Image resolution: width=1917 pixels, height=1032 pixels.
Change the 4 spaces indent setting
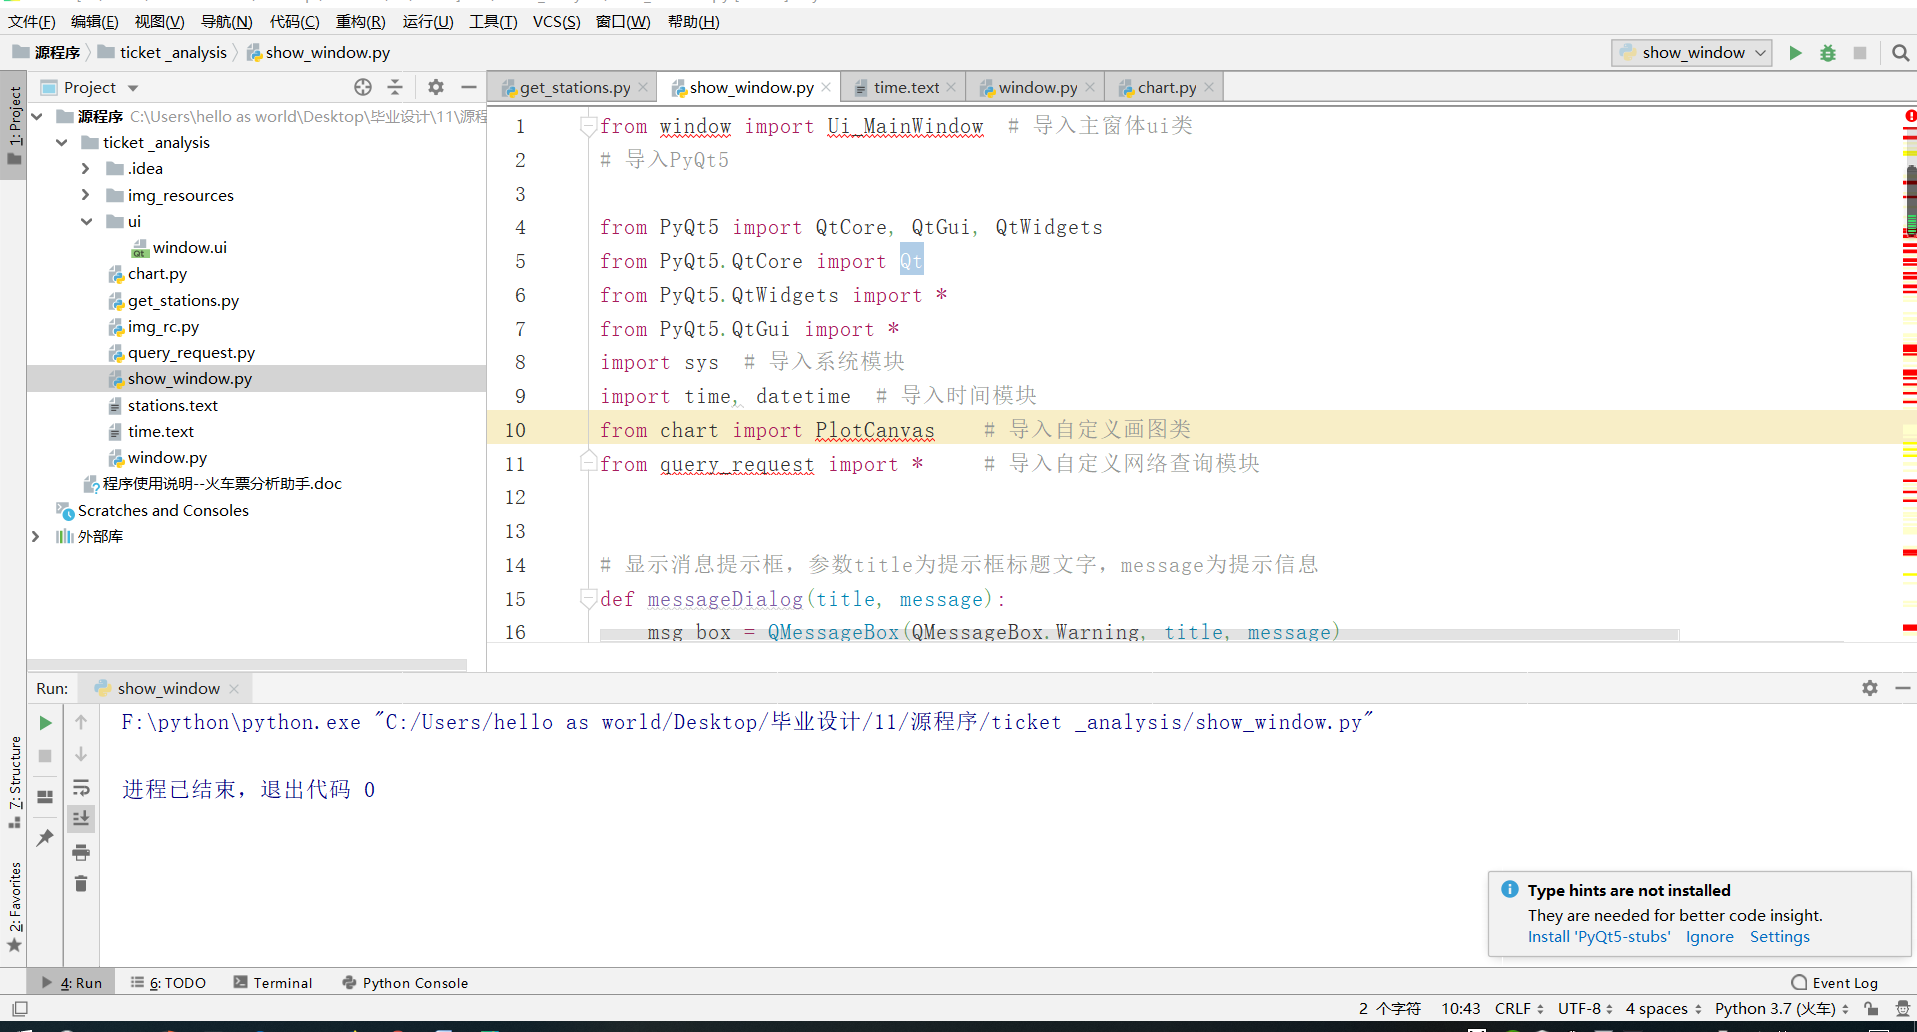[1663, 1009]
